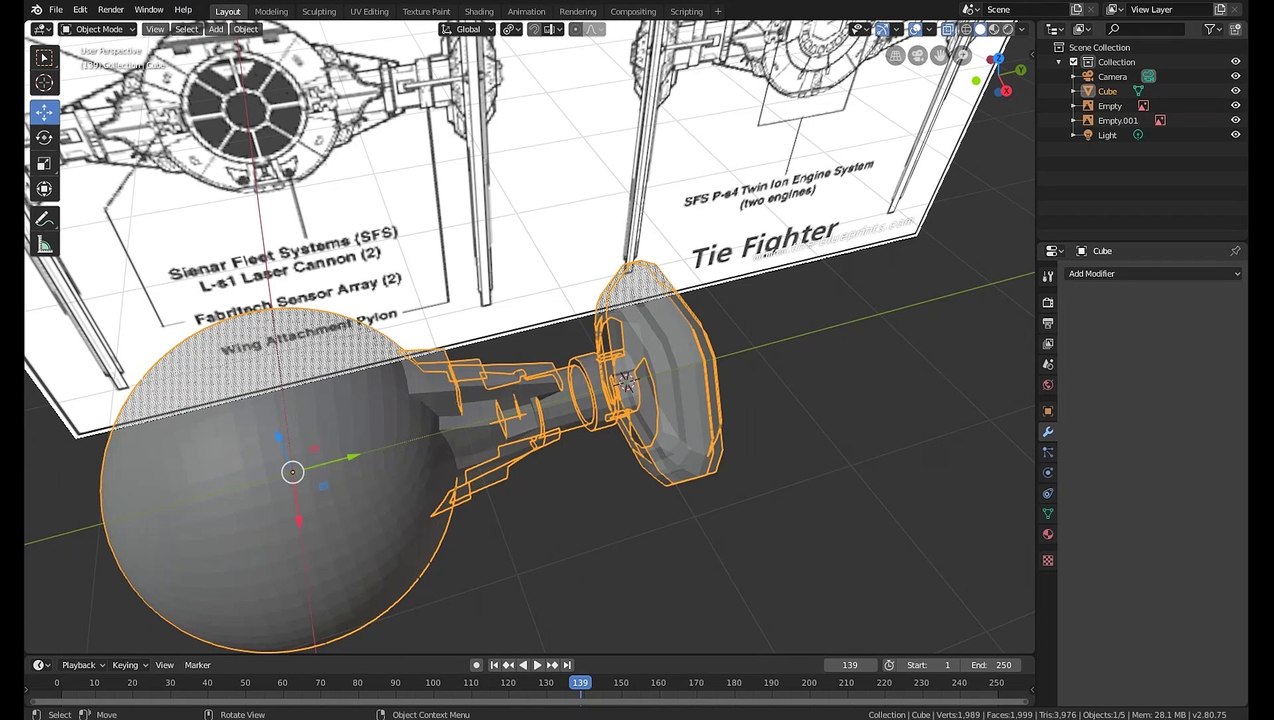This screenshot has height=720, width=1274.
Task: Hide the Light object with its eye icon
Action: pos(1235,135)
